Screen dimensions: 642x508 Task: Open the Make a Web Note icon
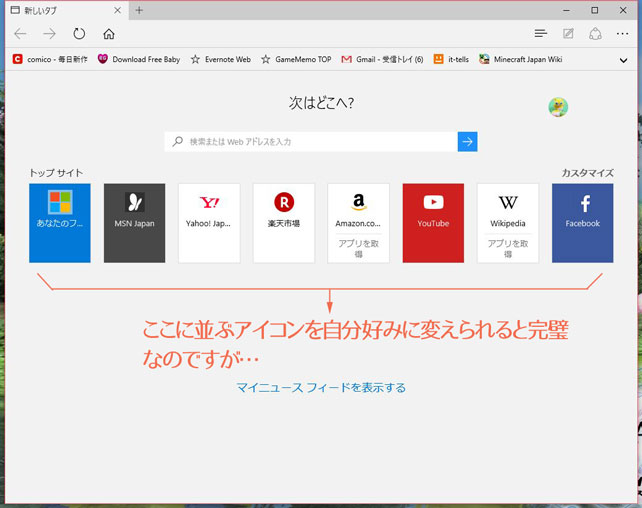(x=568, y=34)
